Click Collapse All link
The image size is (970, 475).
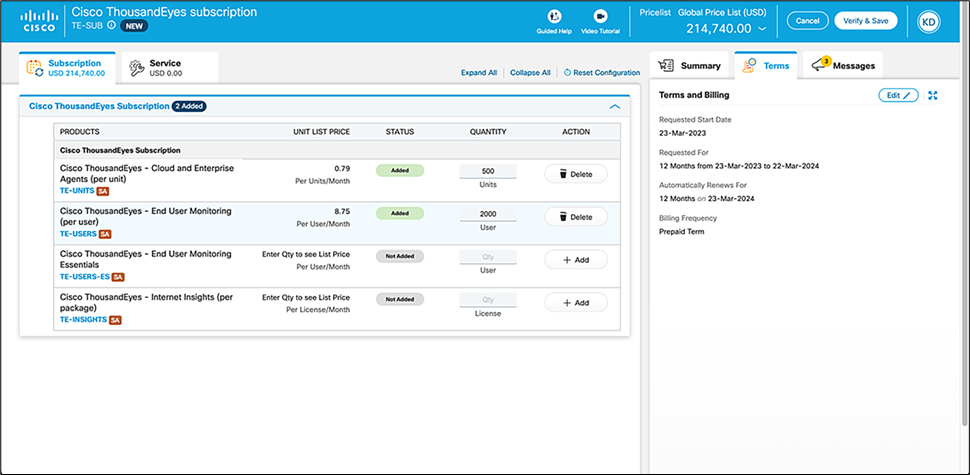pos(530,72)
